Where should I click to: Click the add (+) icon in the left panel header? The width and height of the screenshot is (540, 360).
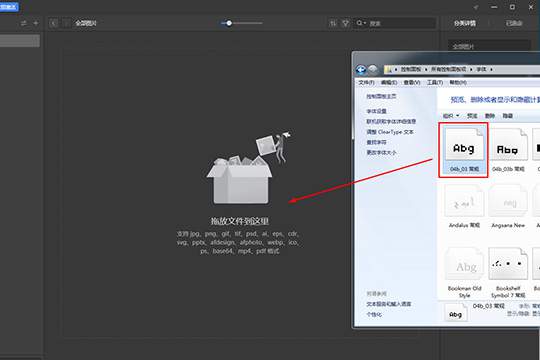(36, 23)
